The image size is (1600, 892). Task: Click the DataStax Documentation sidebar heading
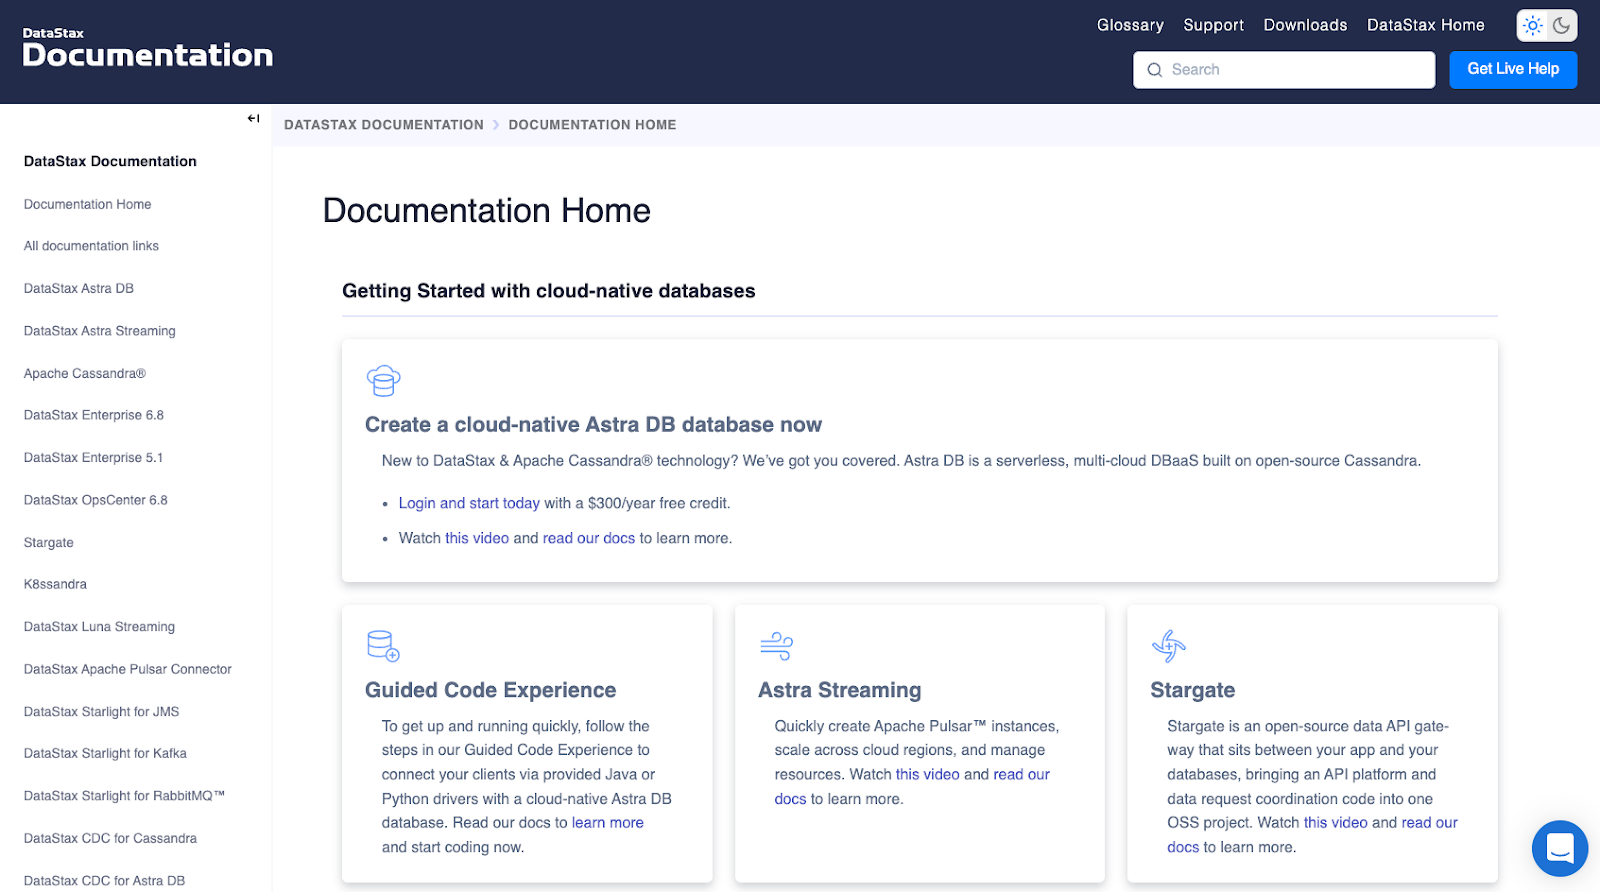tap(110, 161)
